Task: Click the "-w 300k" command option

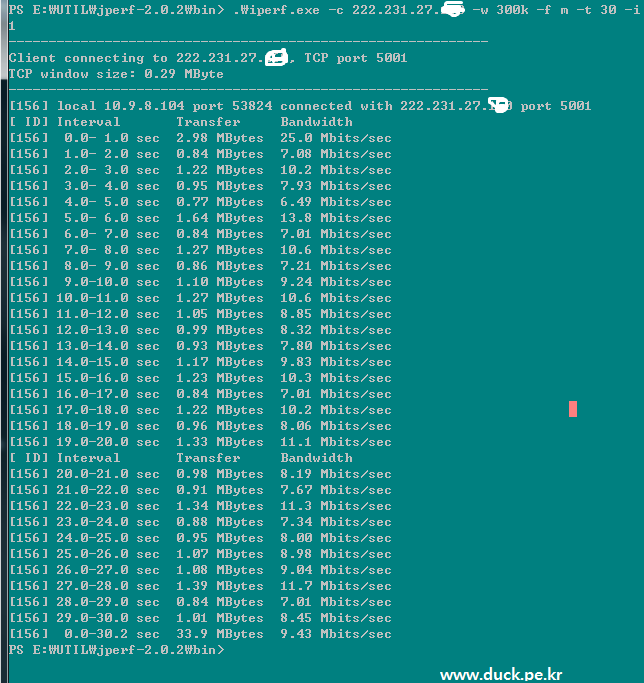Action: (501, 10)
